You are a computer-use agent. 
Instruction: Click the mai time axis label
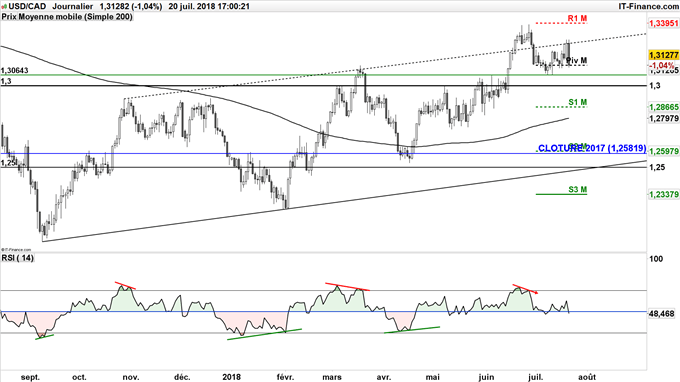click(433, 377)
